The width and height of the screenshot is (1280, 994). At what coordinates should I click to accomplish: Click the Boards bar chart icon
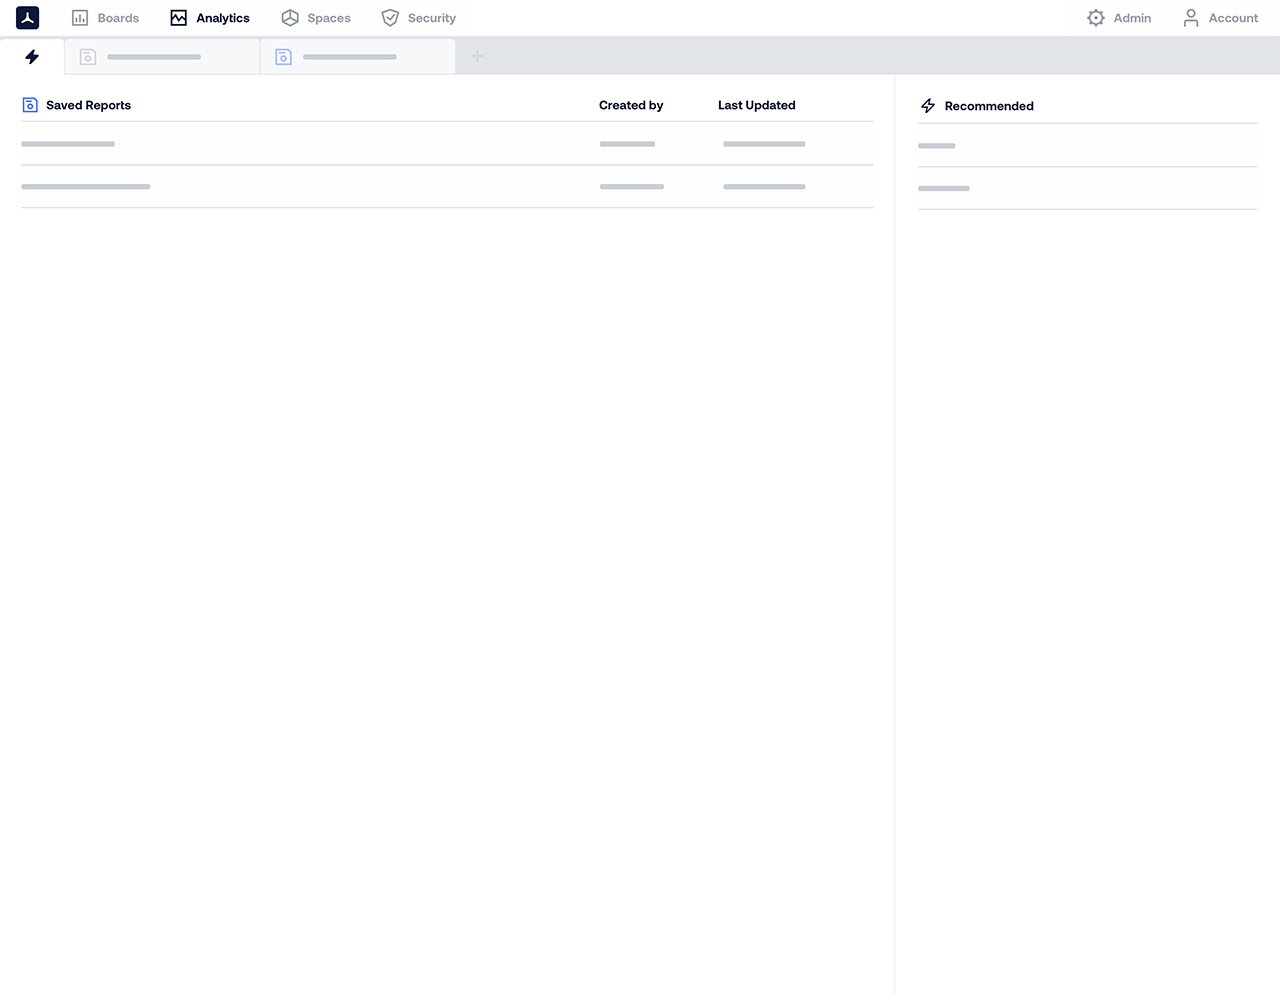point(80,18)
